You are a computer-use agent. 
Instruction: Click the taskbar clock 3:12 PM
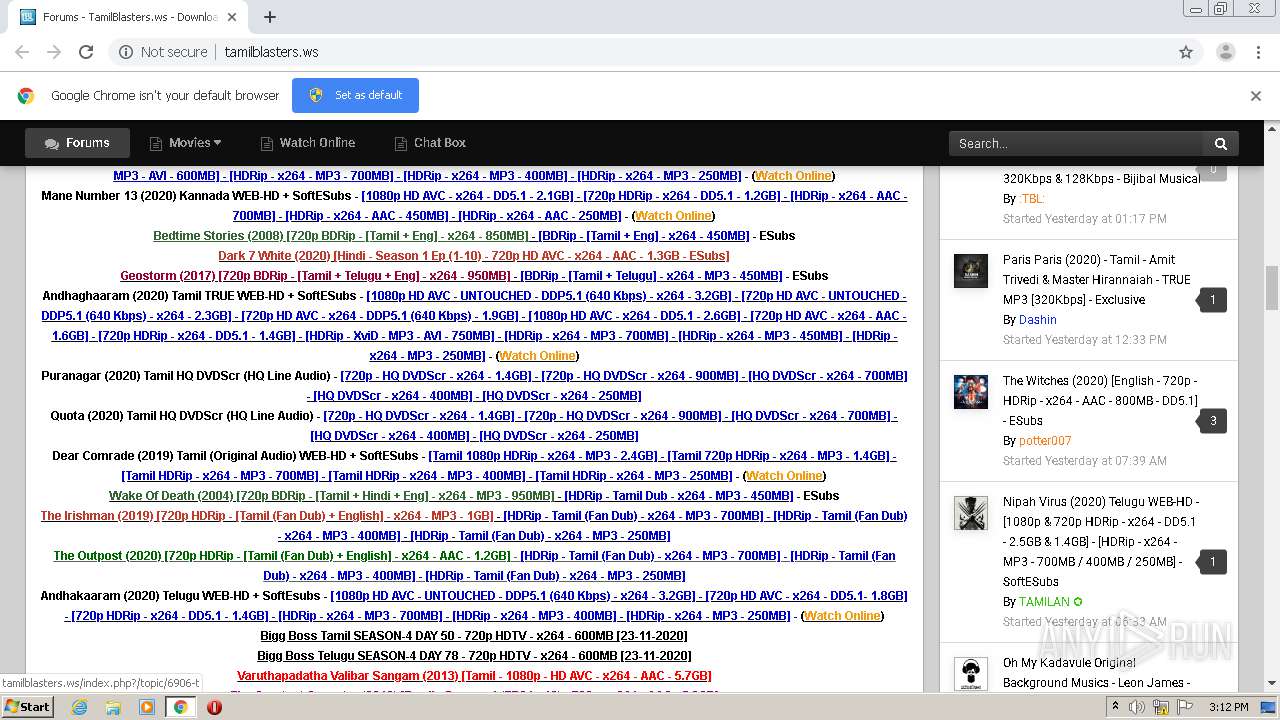[1229, 707]
